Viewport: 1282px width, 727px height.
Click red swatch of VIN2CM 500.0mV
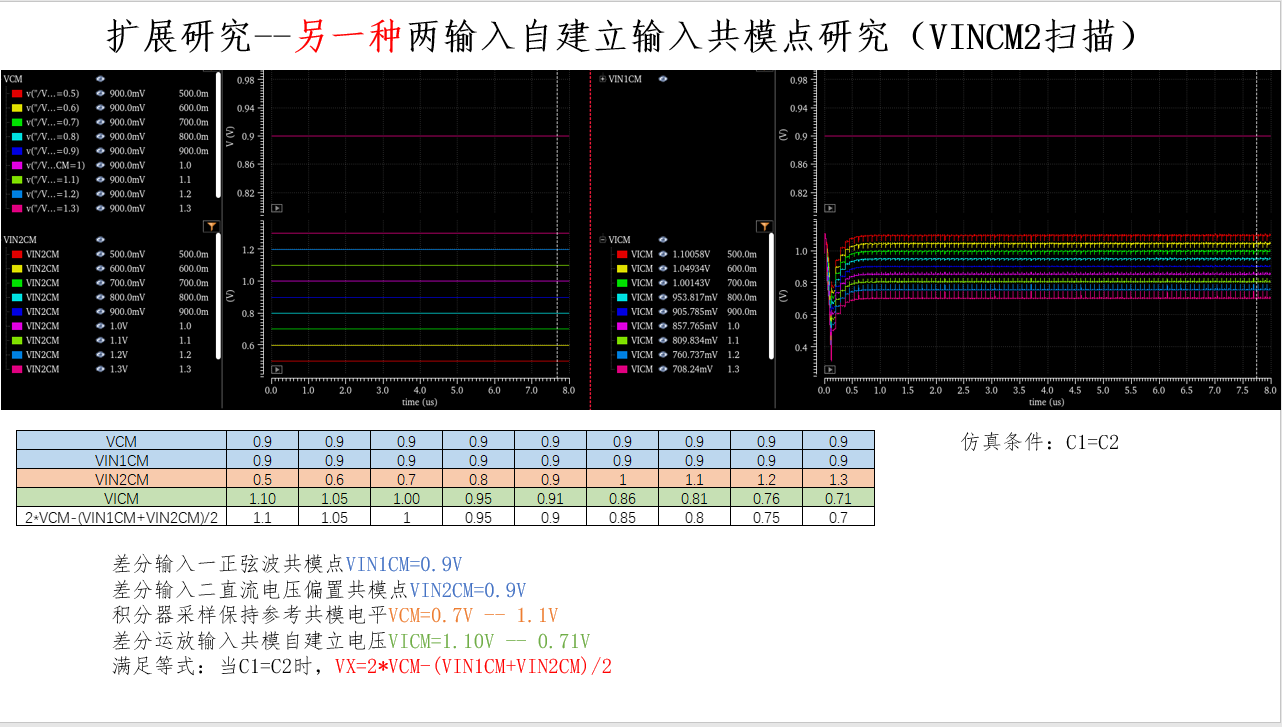coord(17,254)
